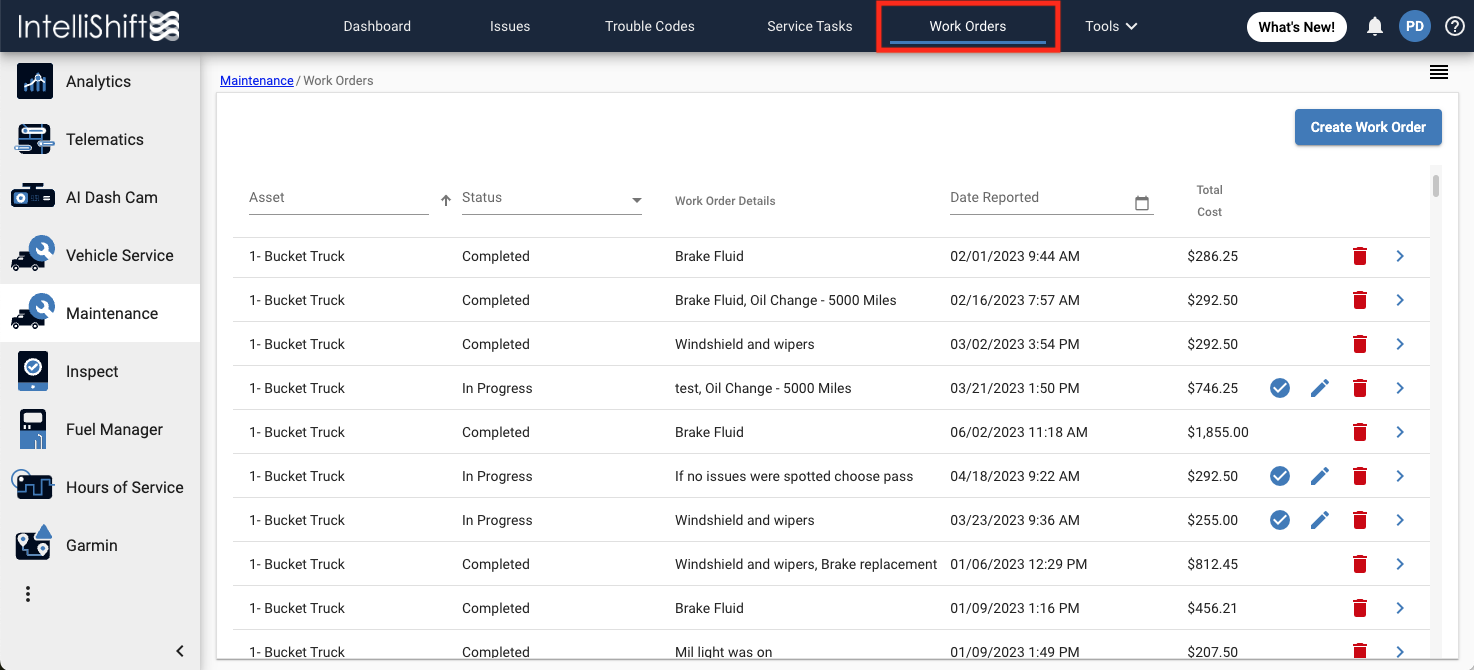Open AI Dash Cam from the sidebar

click(111, 197)
